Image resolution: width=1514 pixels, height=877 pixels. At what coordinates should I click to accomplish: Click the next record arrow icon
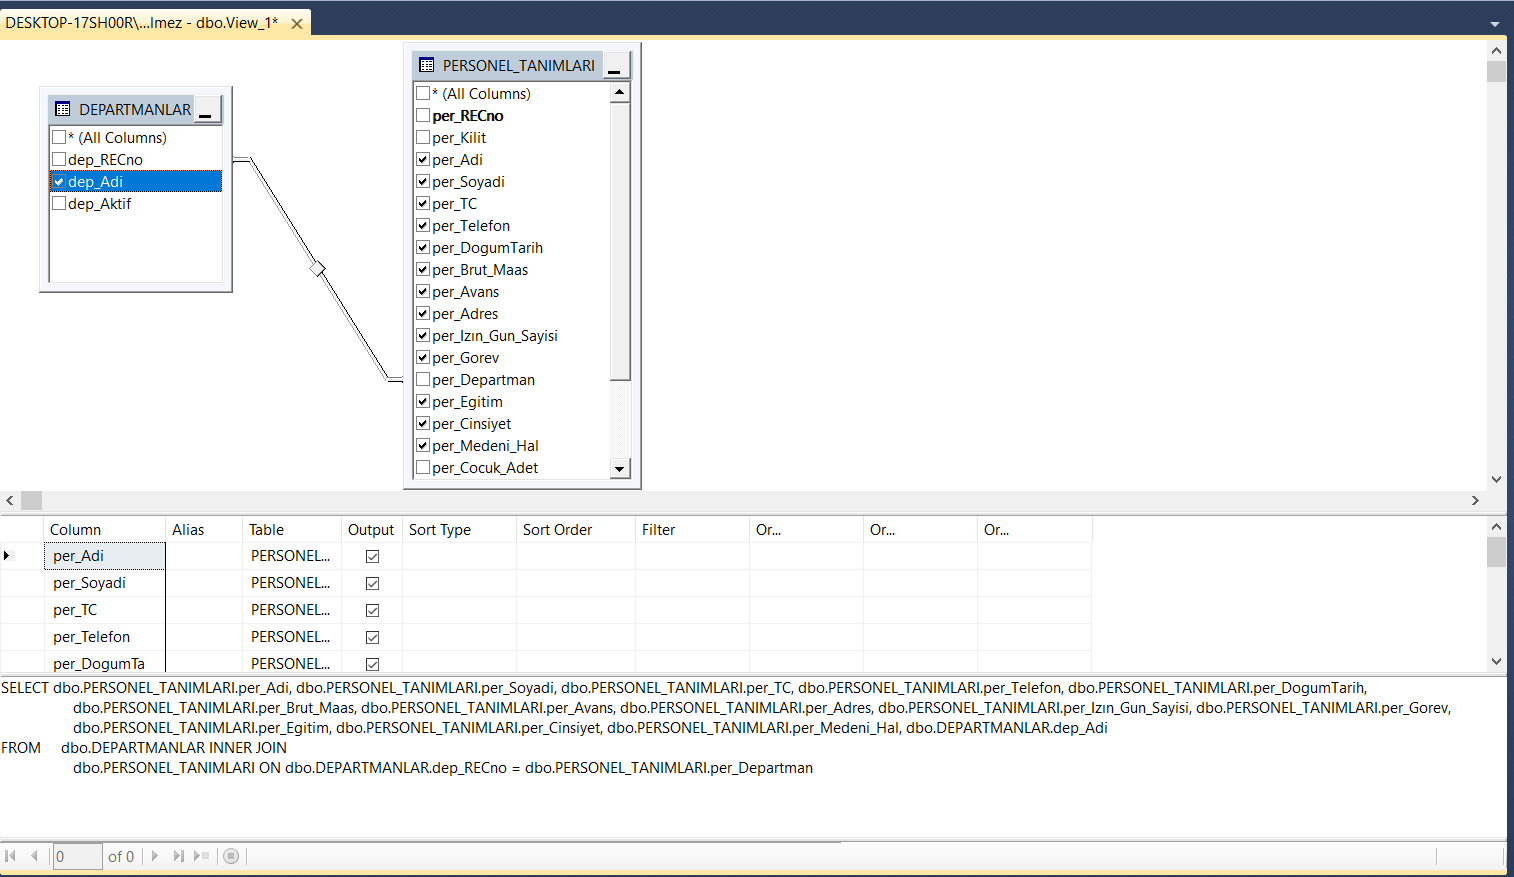coord(155,856)
